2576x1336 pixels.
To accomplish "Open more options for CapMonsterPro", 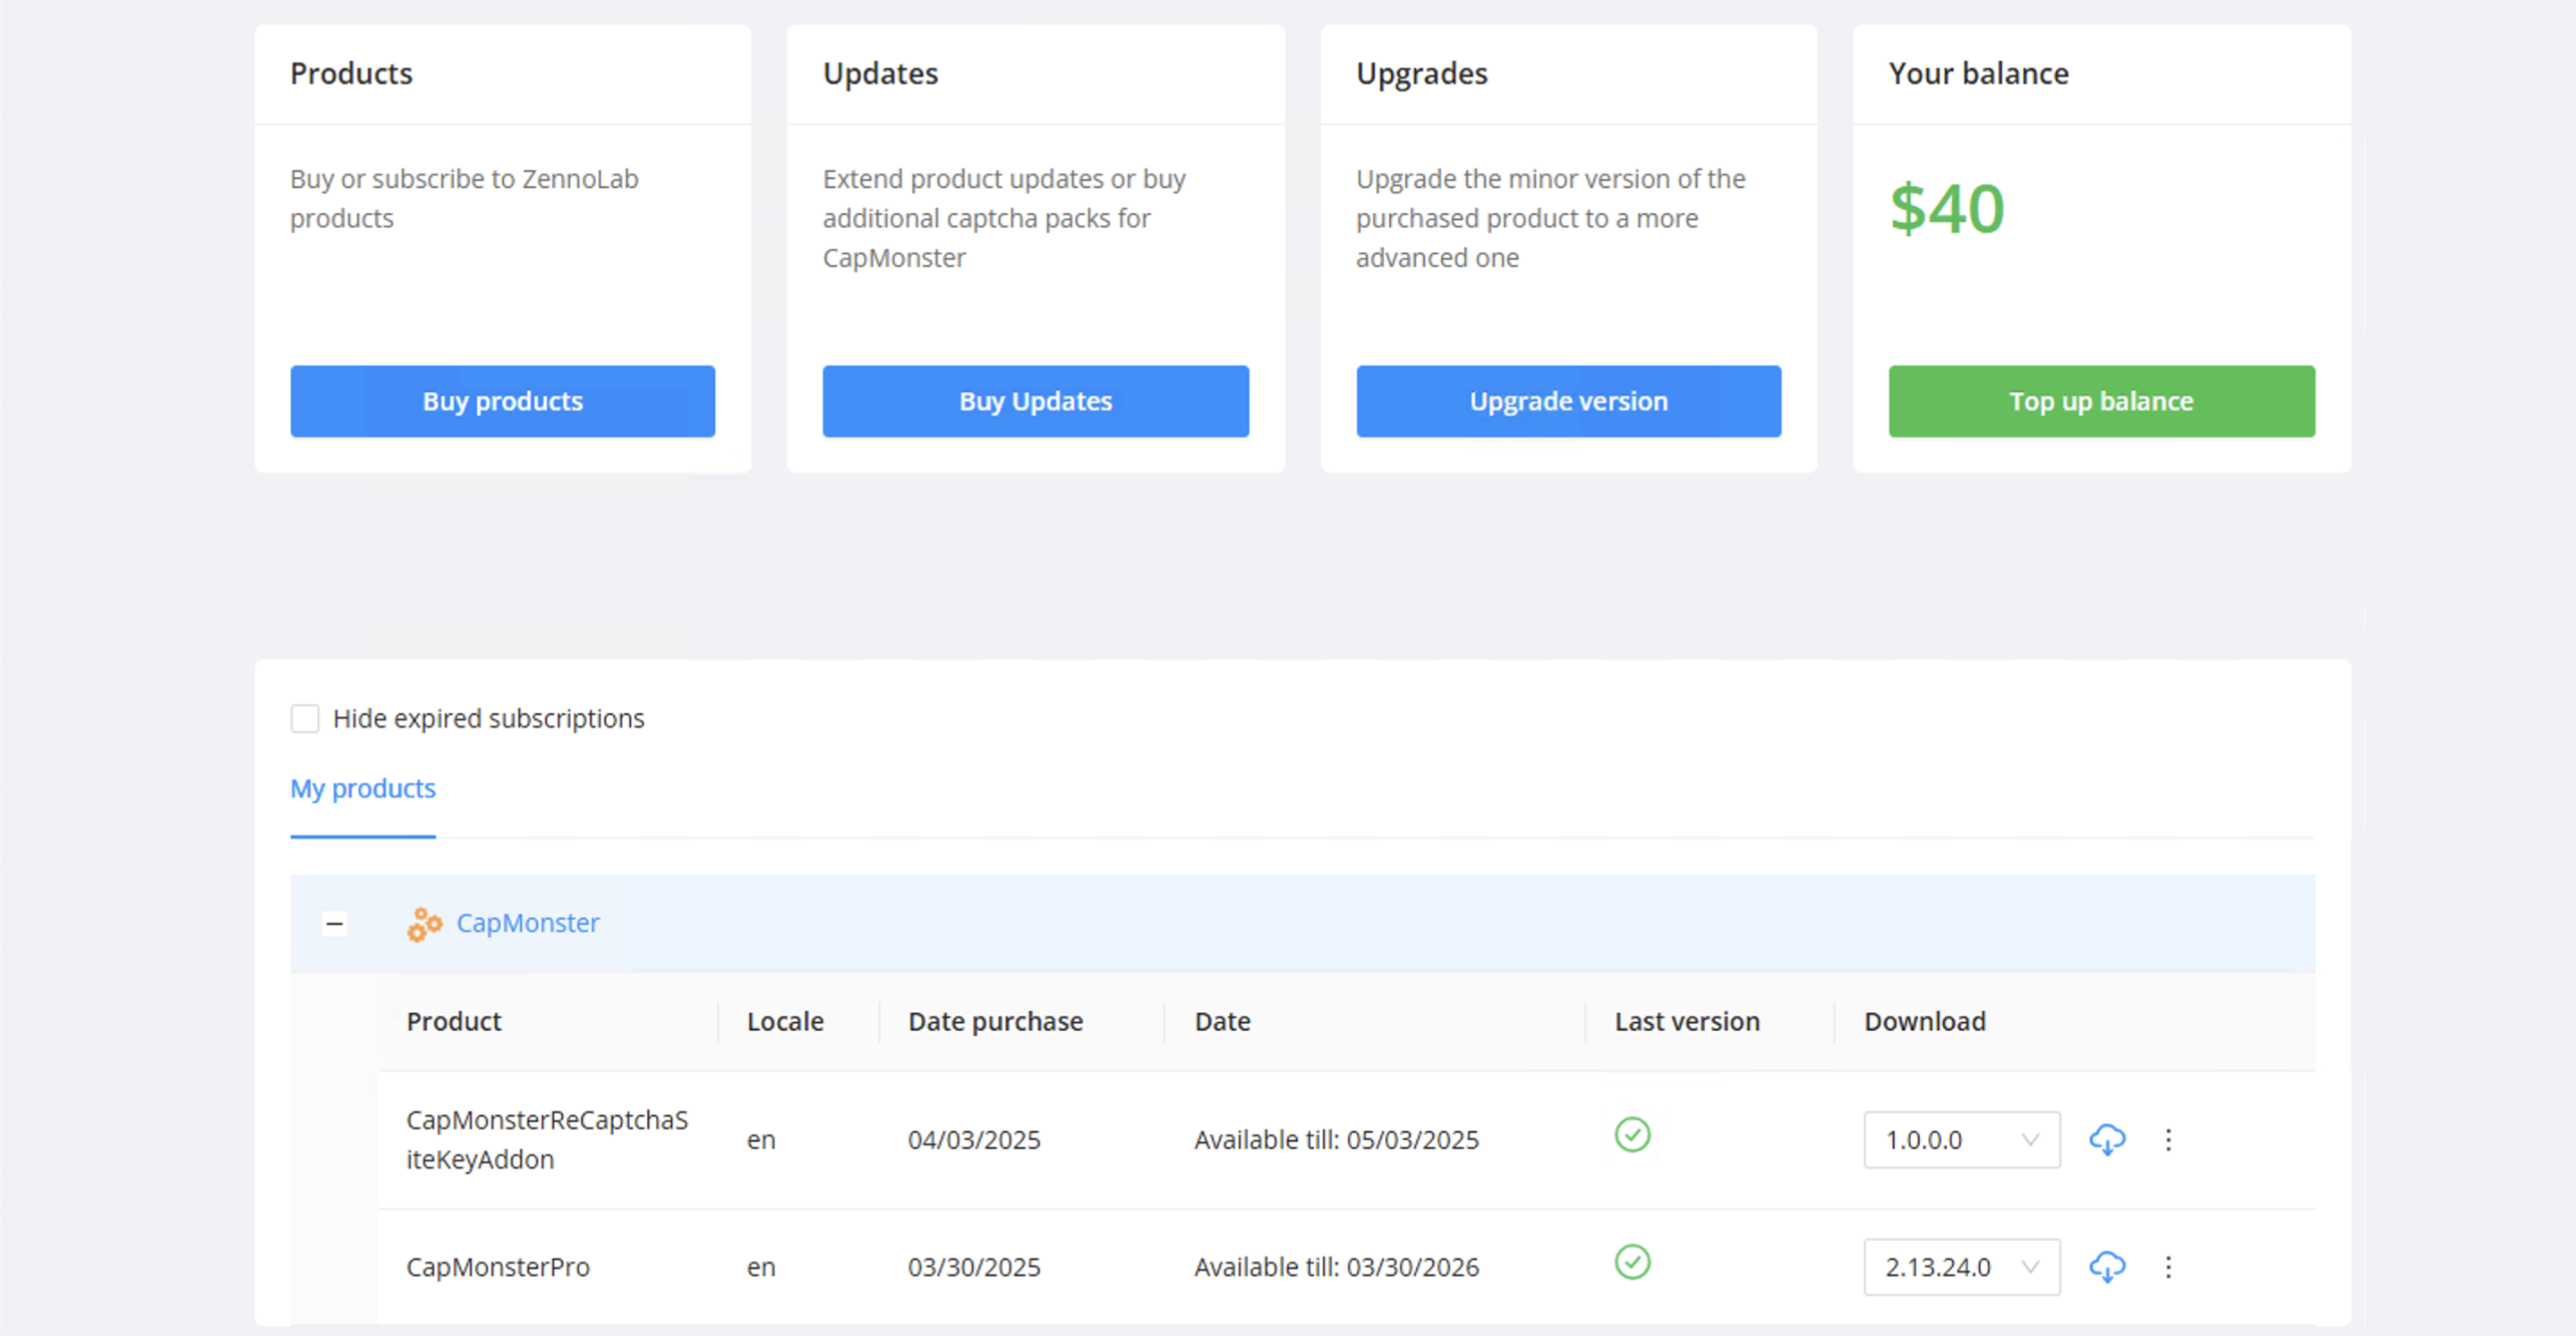I will [x=2168, y=1267].
